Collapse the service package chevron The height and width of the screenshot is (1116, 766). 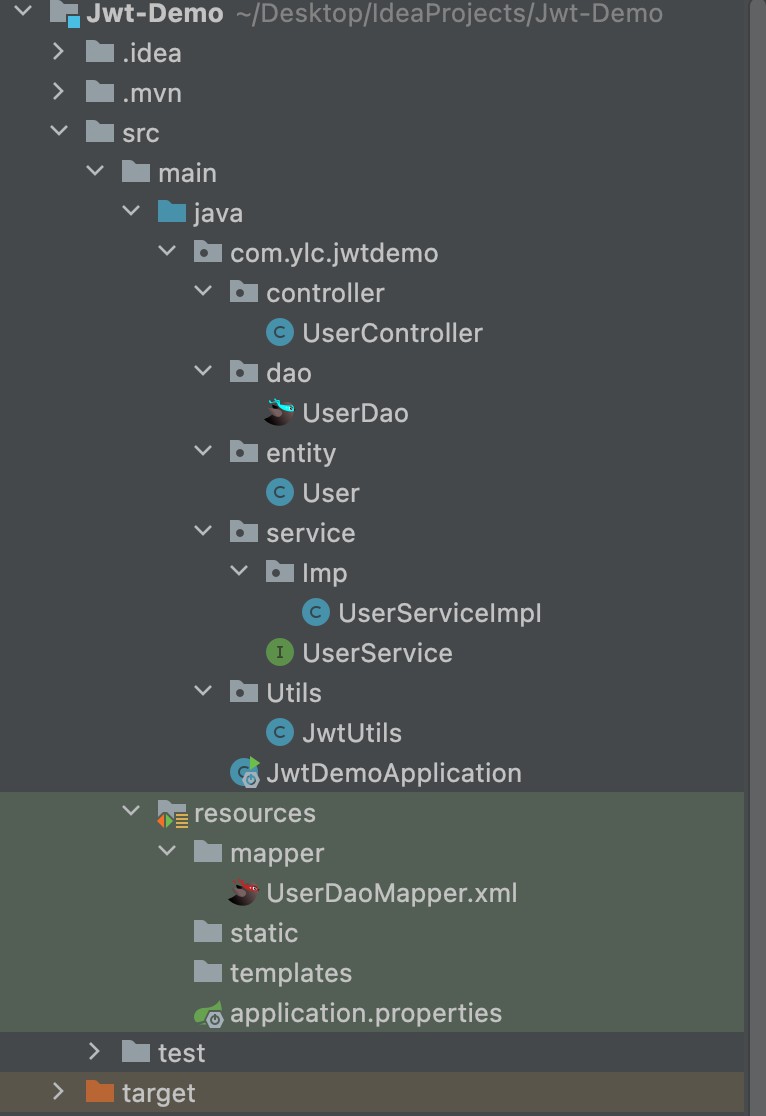(x=203, y=532)
